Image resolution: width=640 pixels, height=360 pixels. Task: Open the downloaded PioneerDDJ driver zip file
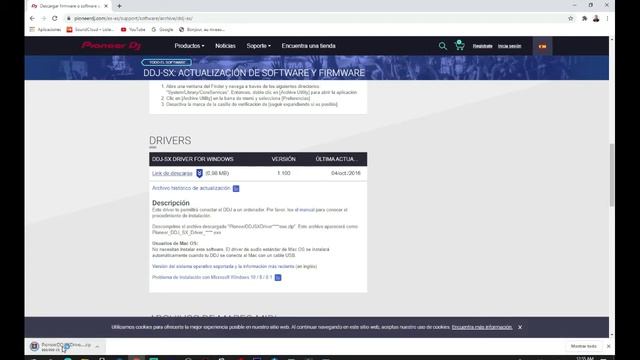tap(61, 347)
